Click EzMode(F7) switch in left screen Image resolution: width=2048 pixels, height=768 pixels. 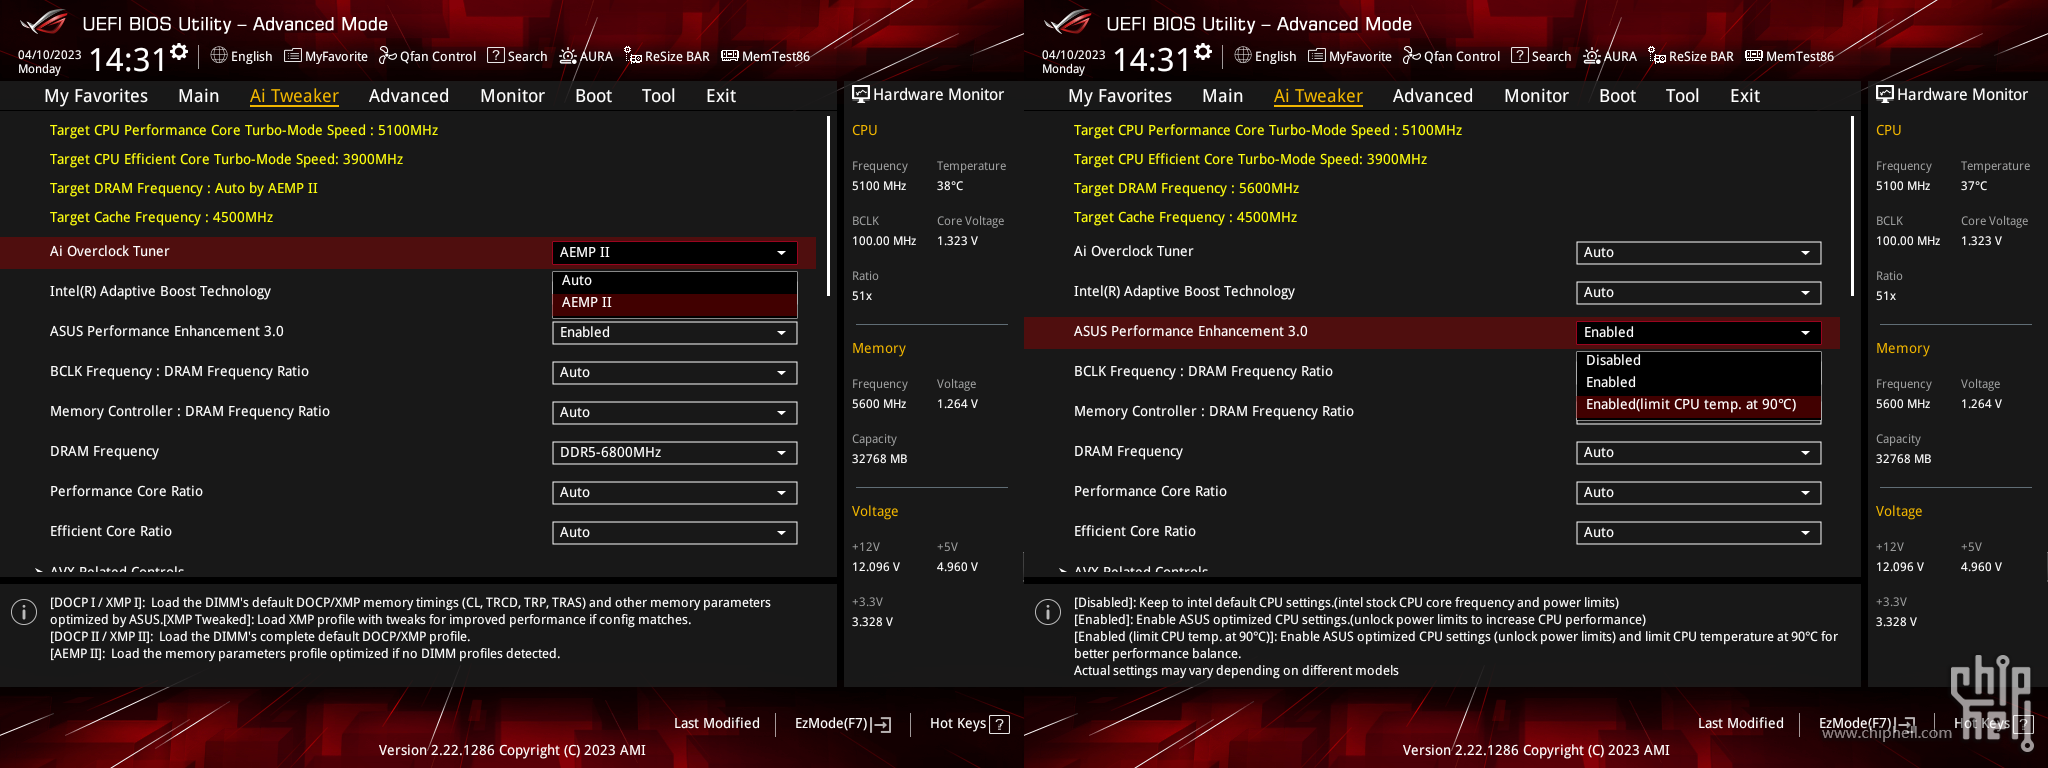843,724
